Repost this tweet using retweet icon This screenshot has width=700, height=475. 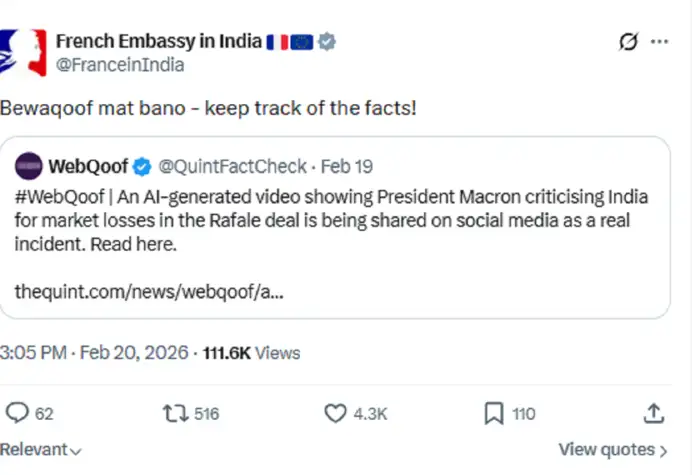click(177, 413)
